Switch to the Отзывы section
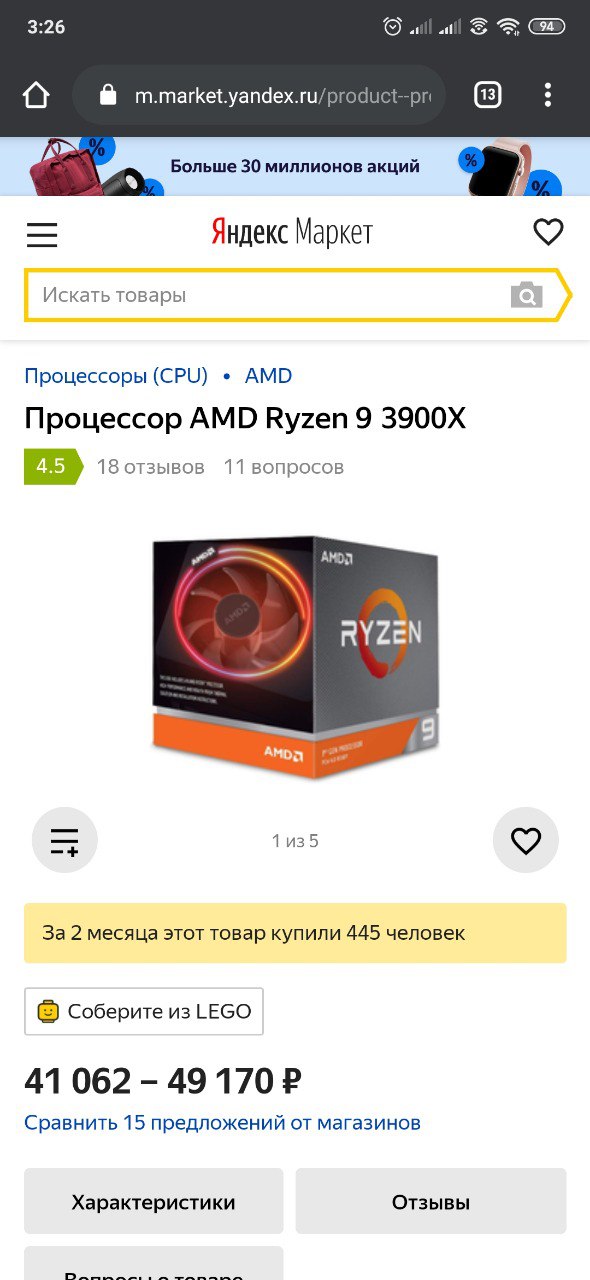The width and height of the screenshot is (590, 1280). pos(431,1202)
